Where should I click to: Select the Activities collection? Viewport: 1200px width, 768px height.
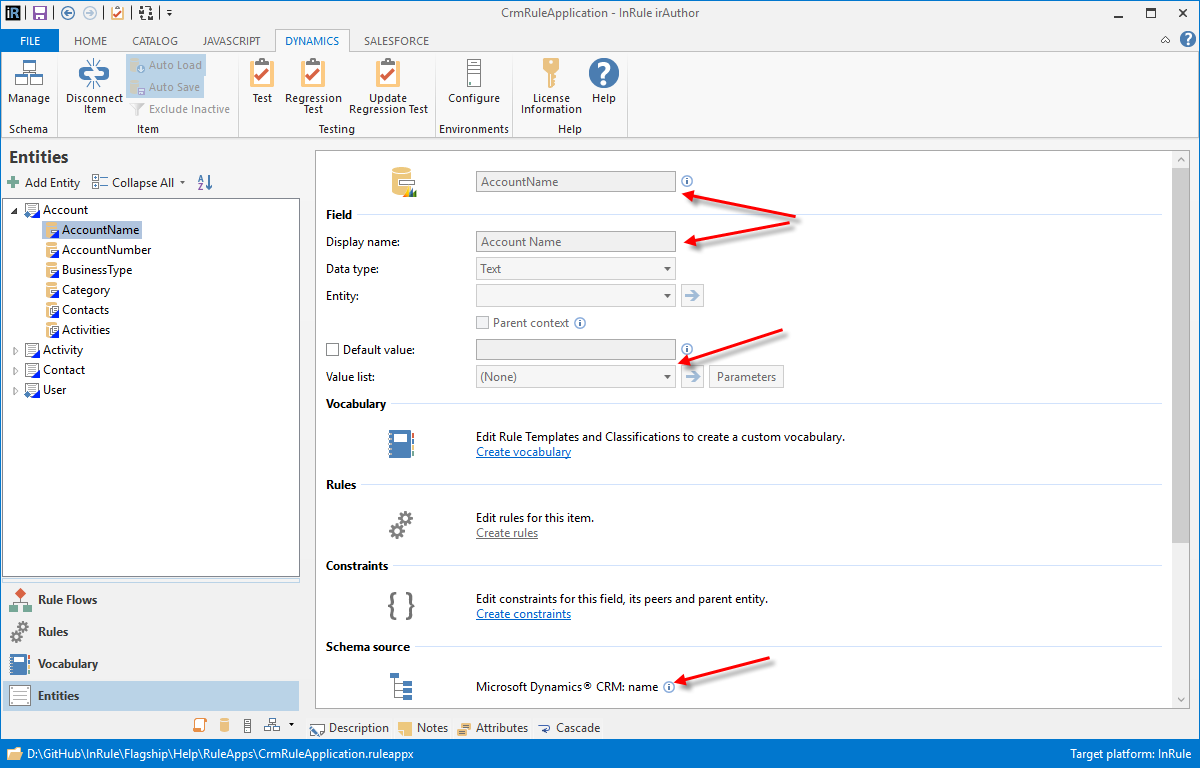tap(78, 330)
